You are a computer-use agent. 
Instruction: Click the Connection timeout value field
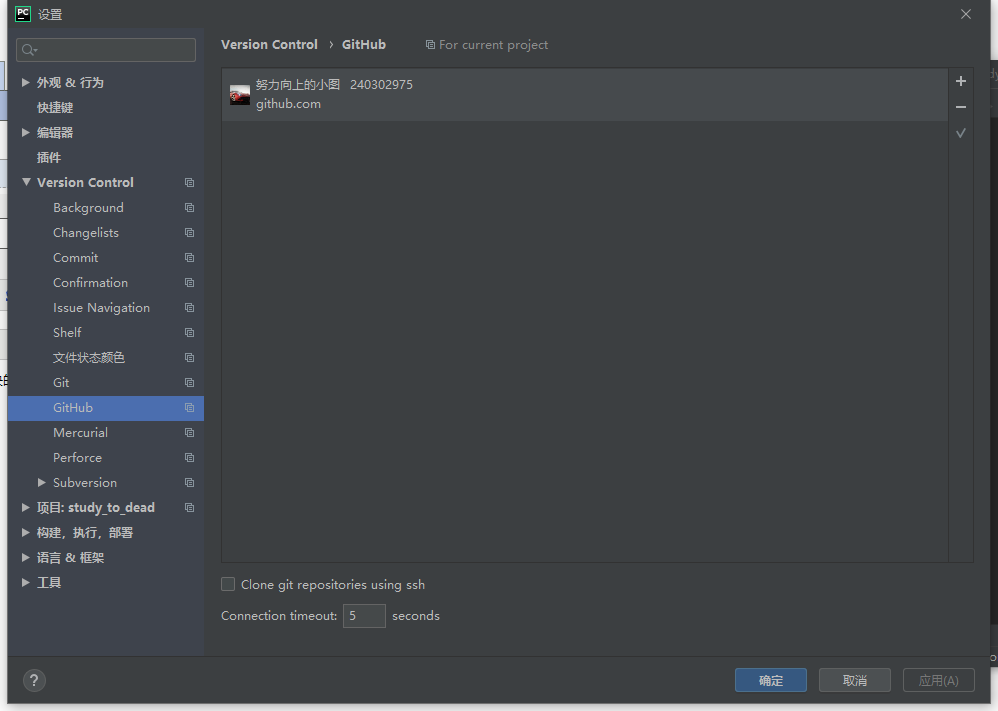[364, 616]
